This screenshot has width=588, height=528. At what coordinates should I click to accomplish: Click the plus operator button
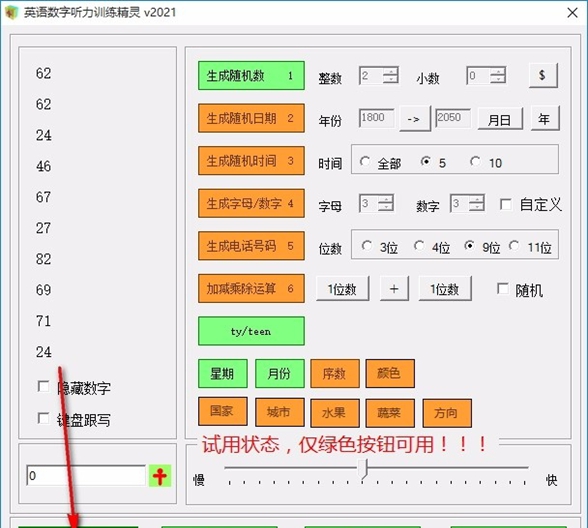coord(394,288)
